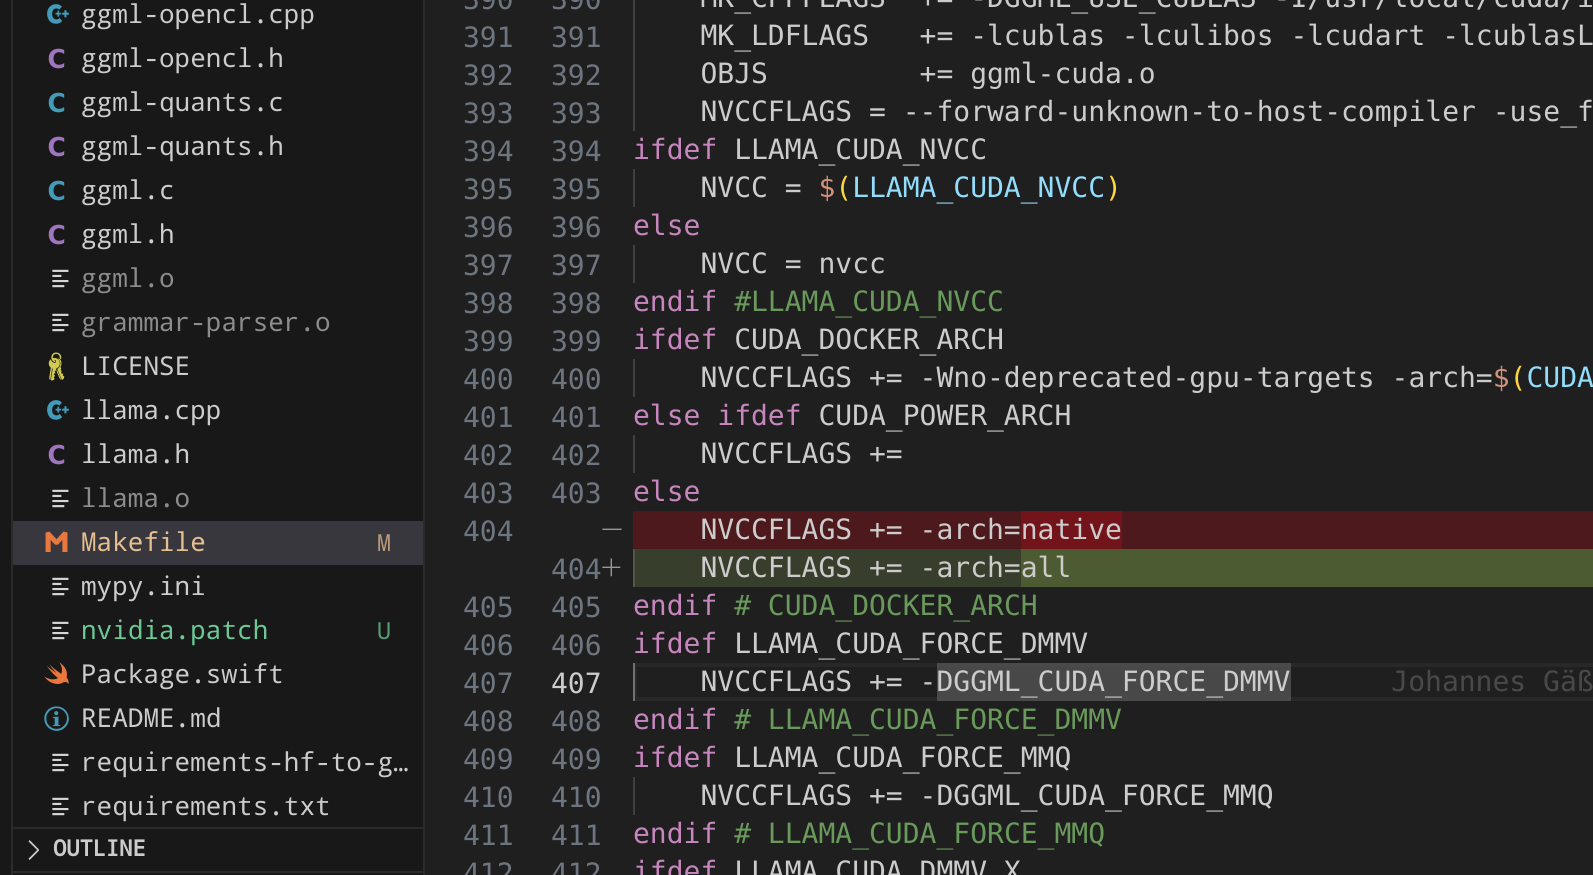Click 'endif #LLAMA_CUDA_NVCC' on line 398
The height and width of the screenshot is (875, 1593).
coord(818,302)
